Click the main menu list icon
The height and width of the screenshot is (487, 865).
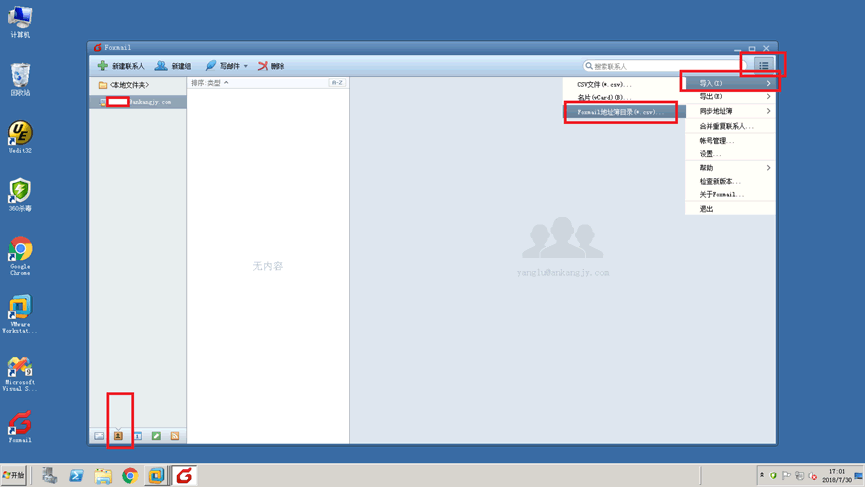click(763, 66)
